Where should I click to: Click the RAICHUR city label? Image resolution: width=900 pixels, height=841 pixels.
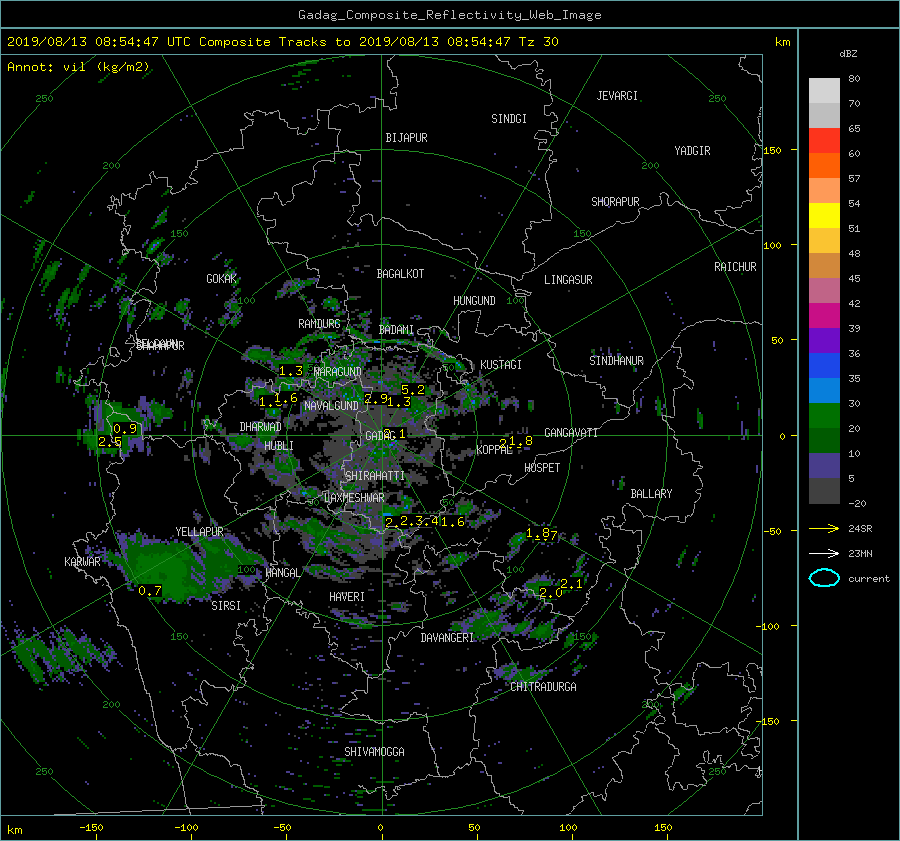click(x=735, y=267)
